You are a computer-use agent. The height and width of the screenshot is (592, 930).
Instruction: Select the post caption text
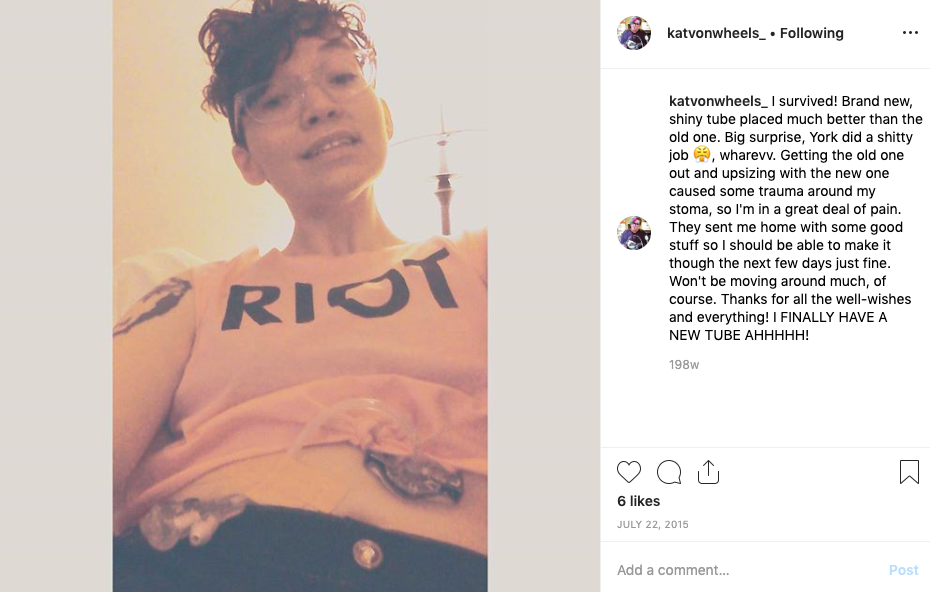coord(796,218)
